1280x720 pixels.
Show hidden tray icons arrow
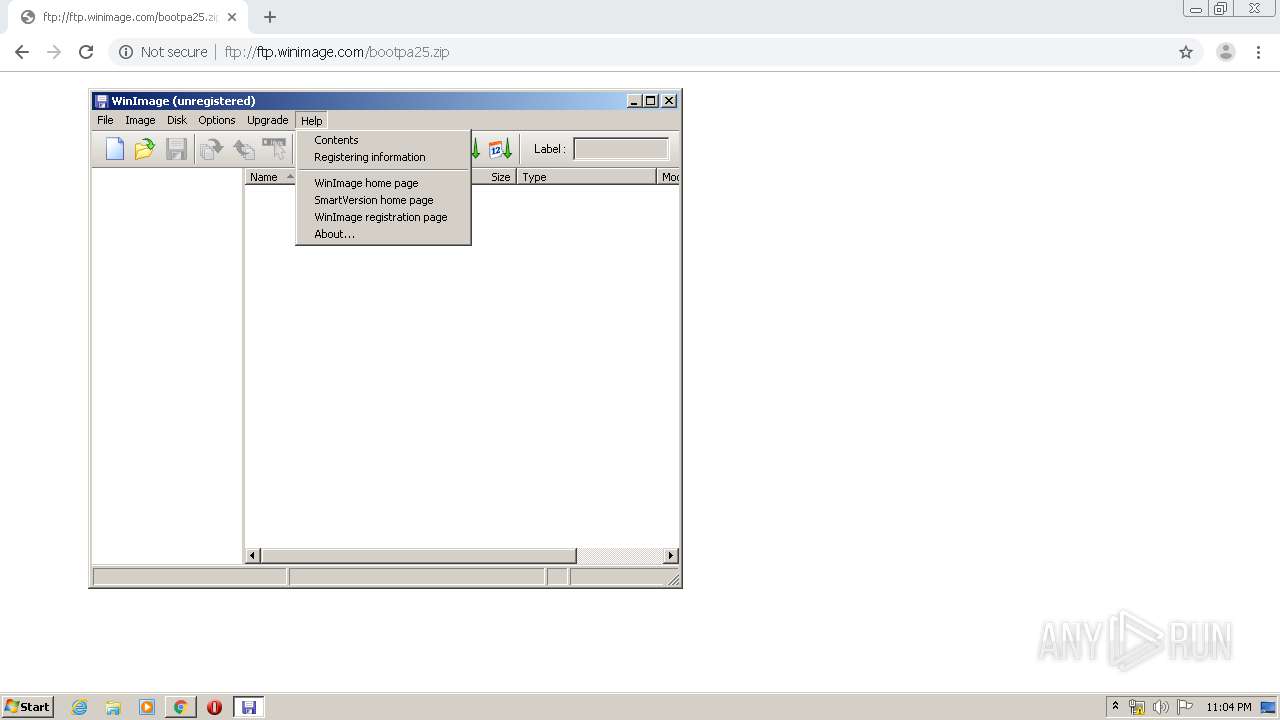click(1115, 706)
